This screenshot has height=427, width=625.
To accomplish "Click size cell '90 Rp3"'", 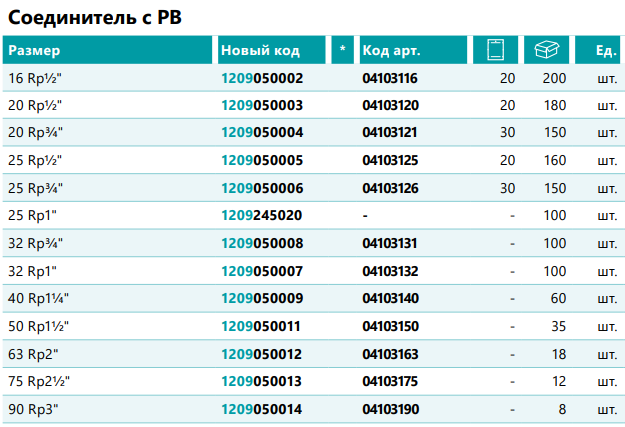I will pos(33,409).
